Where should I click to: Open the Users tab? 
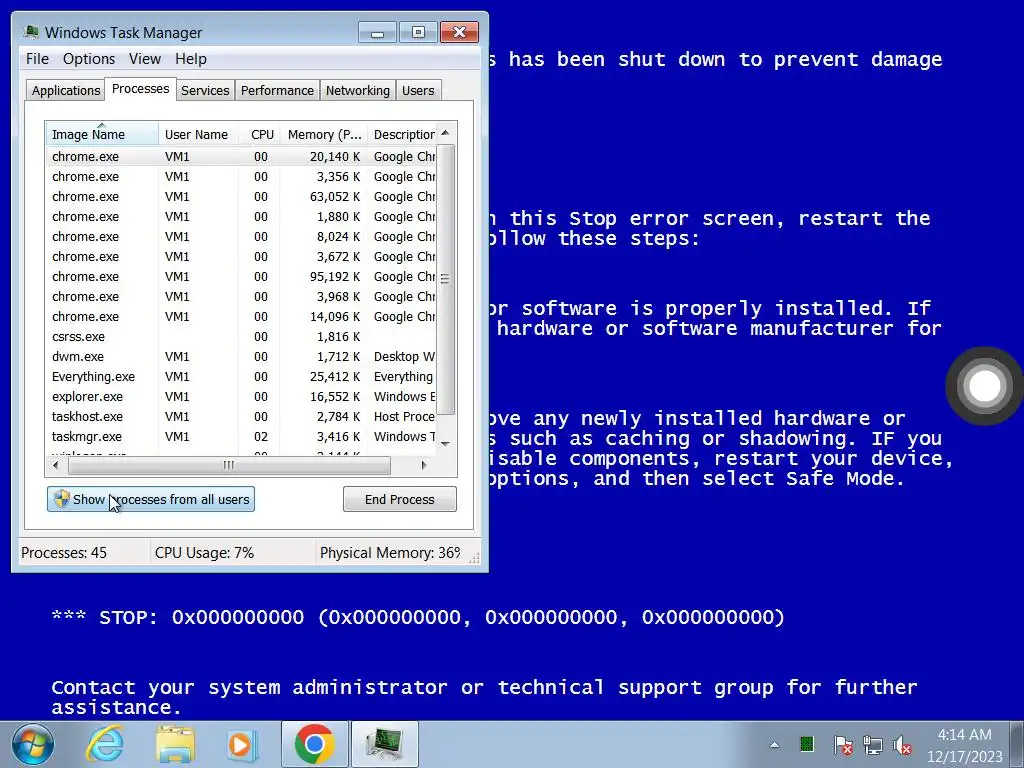click(x=418, y=90)
